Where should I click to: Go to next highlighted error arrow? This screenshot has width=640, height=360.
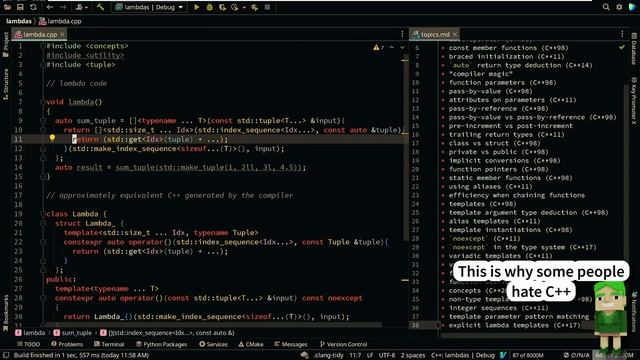click(x=402, y=47)
